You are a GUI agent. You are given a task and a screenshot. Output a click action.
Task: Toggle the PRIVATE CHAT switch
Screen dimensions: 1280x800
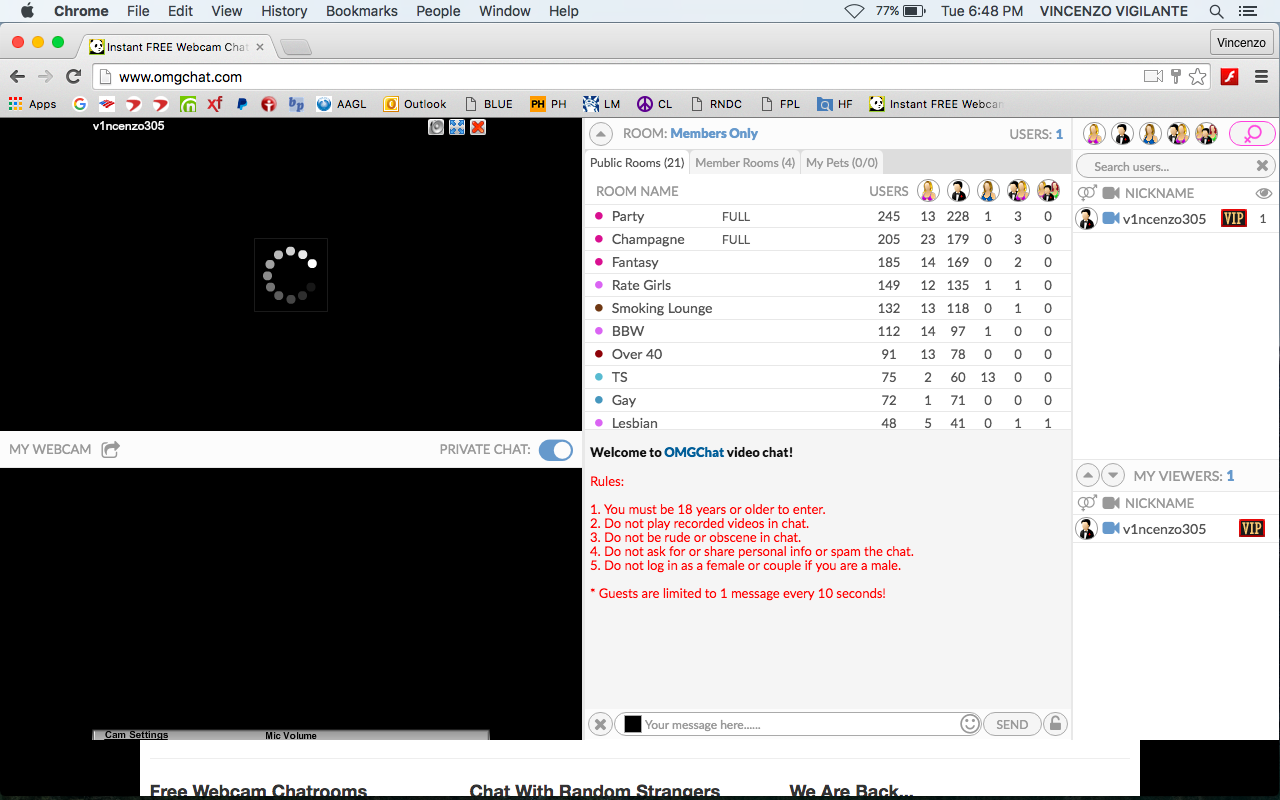coord(556,450)
